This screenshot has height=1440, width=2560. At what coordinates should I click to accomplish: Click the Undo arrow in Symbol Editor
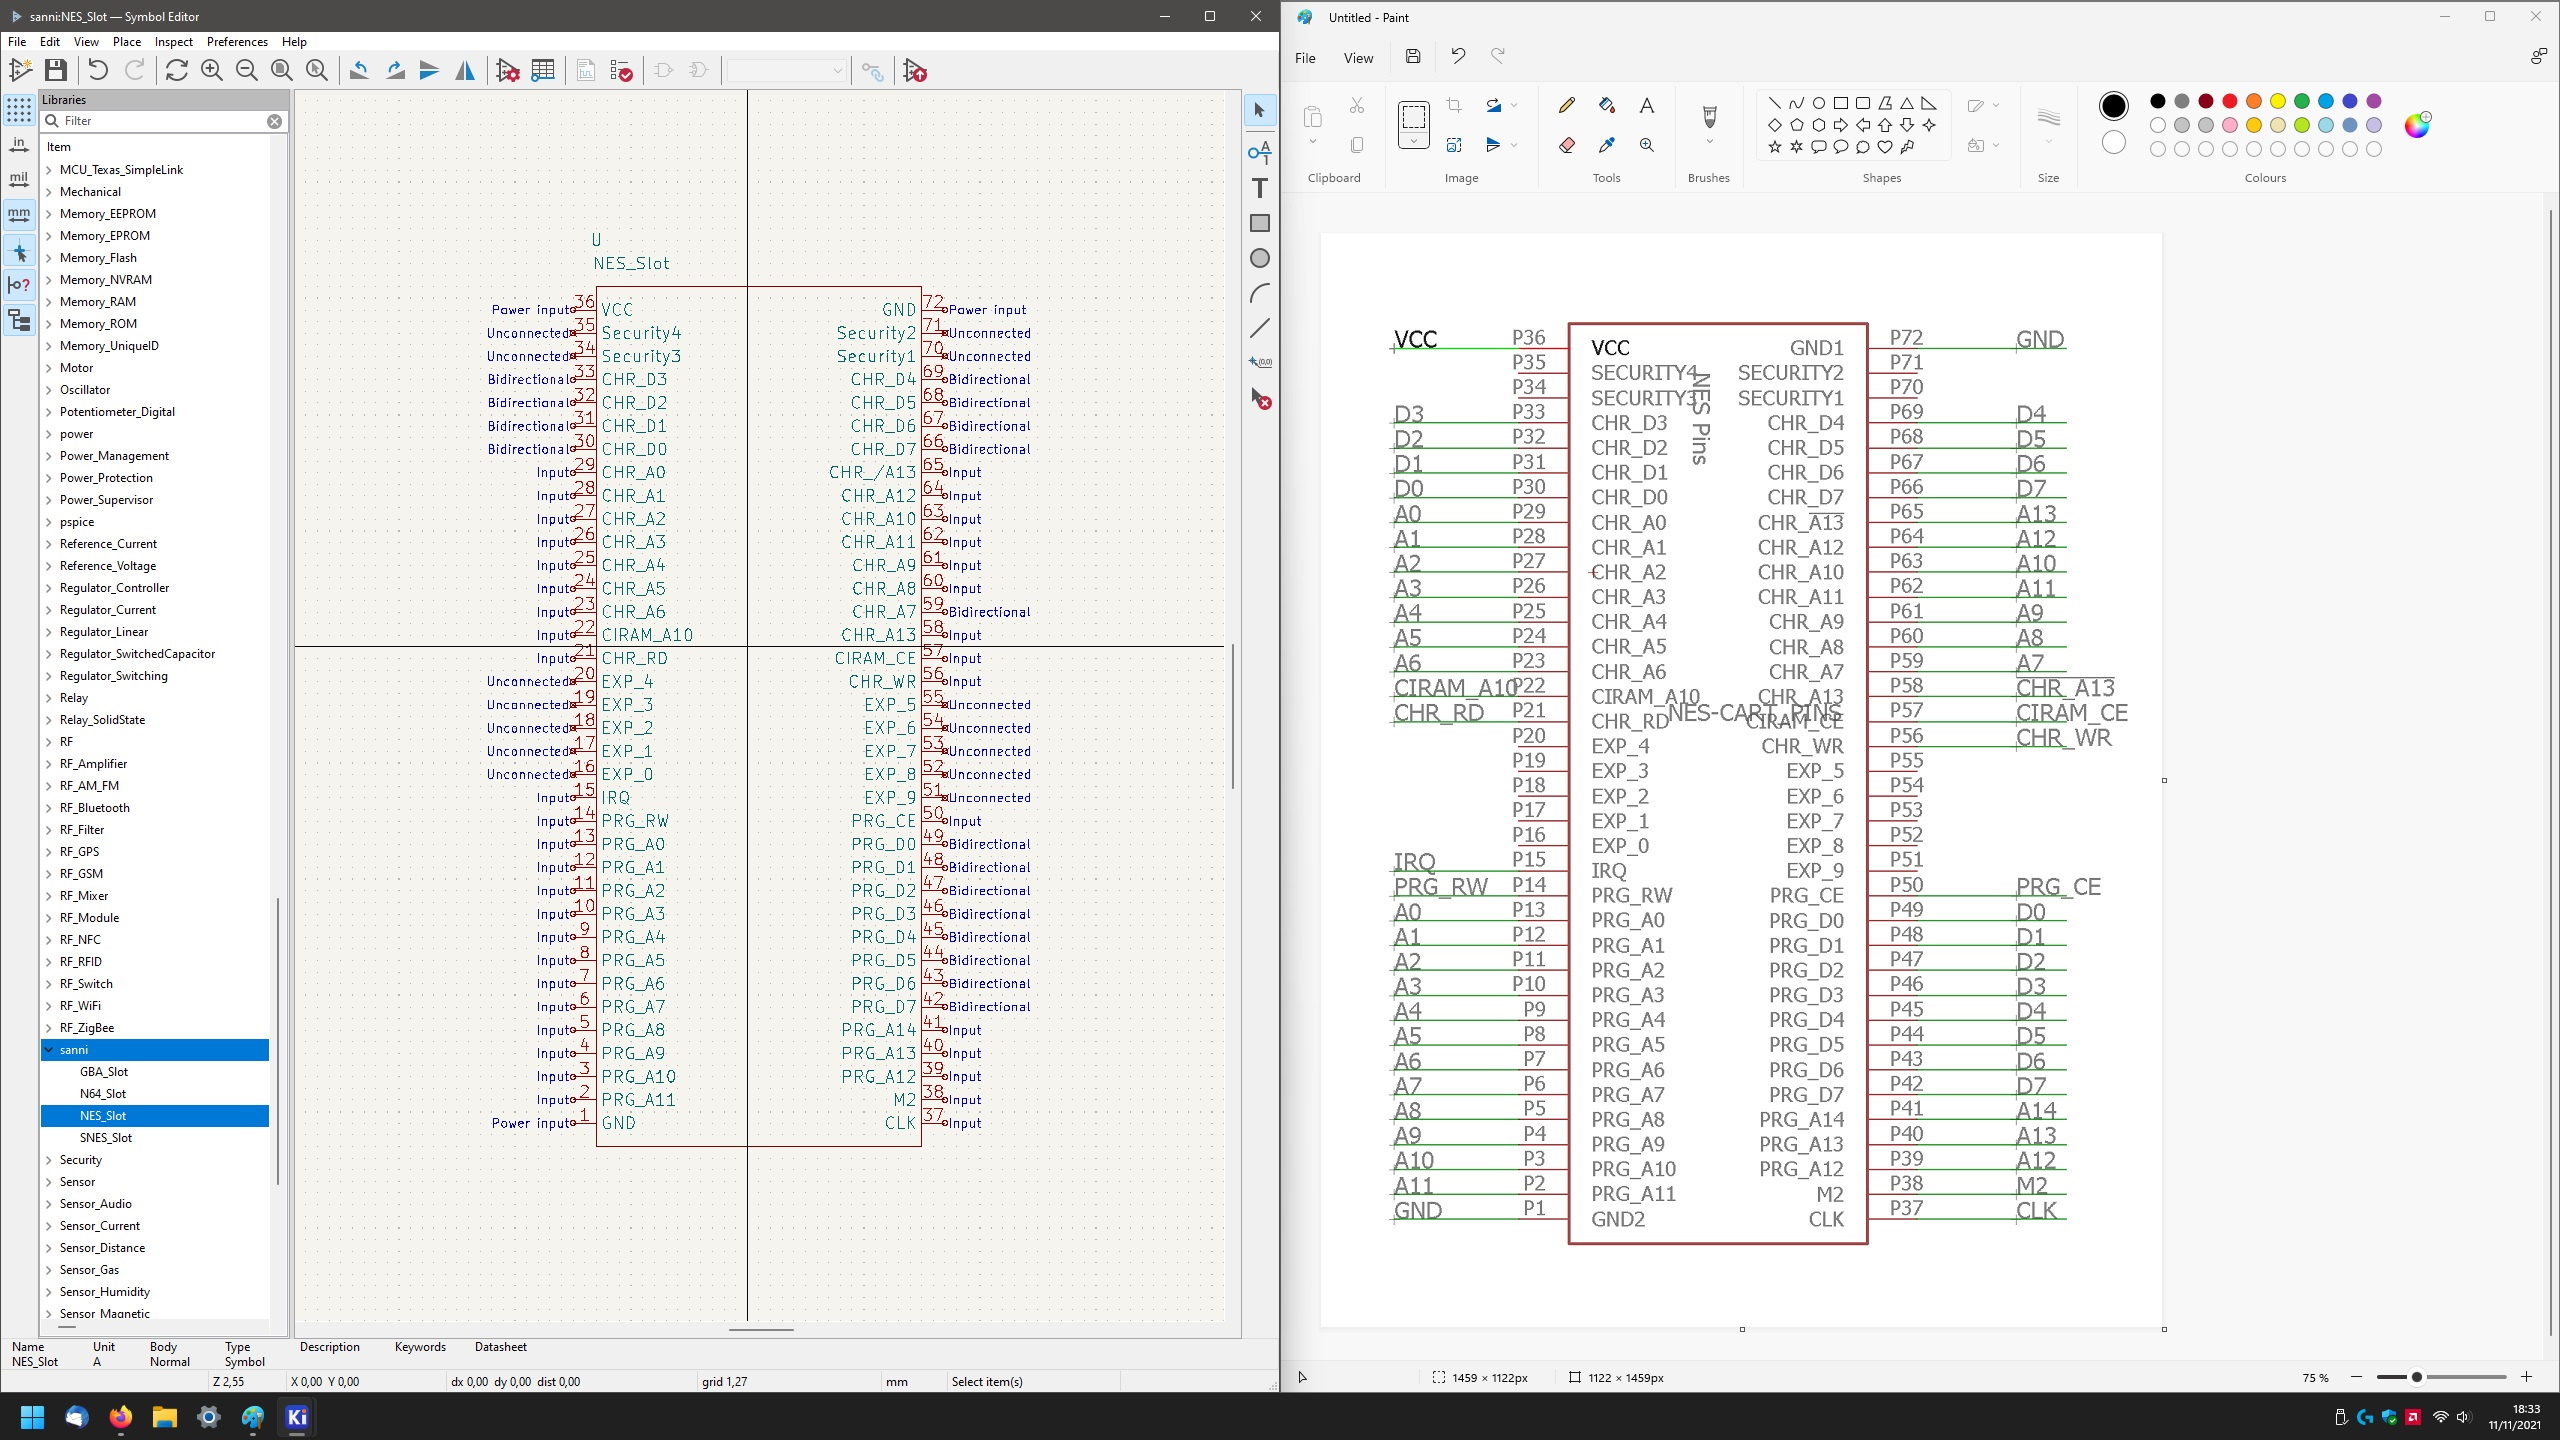point(98,70)
